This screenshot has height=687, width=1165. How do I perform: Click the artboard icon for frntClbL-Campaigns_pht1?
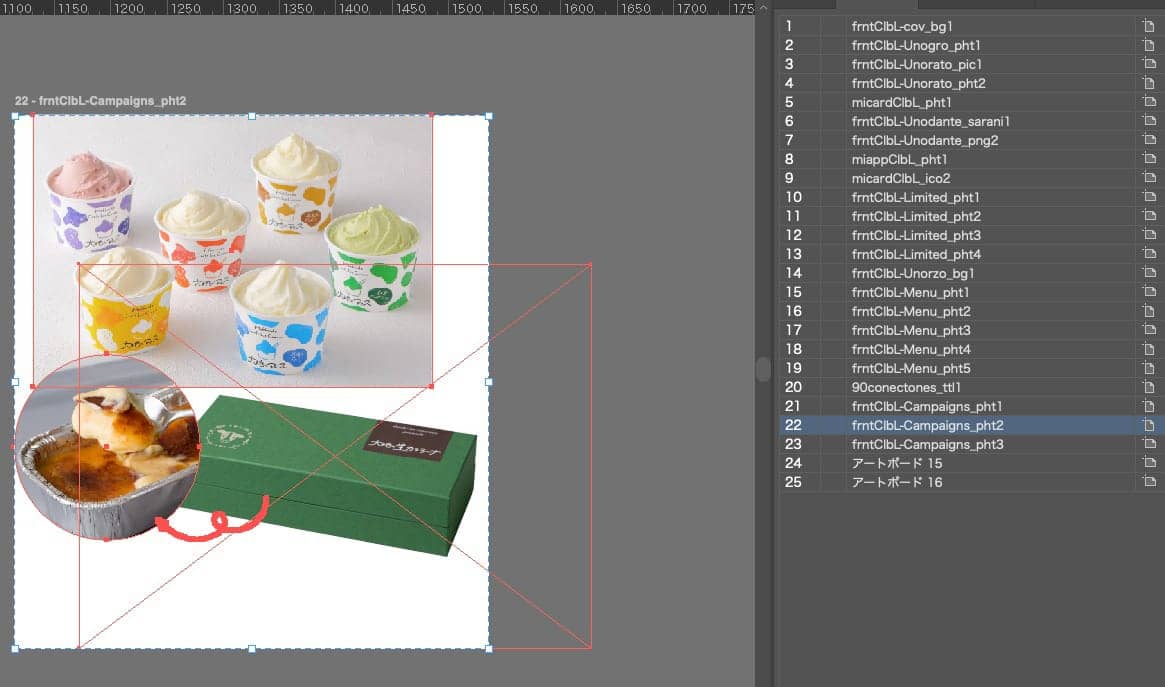[1149, 406]
